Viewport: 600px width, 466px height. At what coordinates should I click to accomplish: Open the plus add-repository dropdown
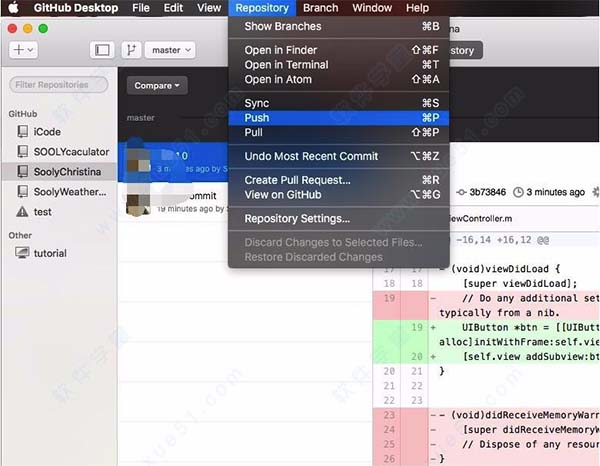click(23, 50)
